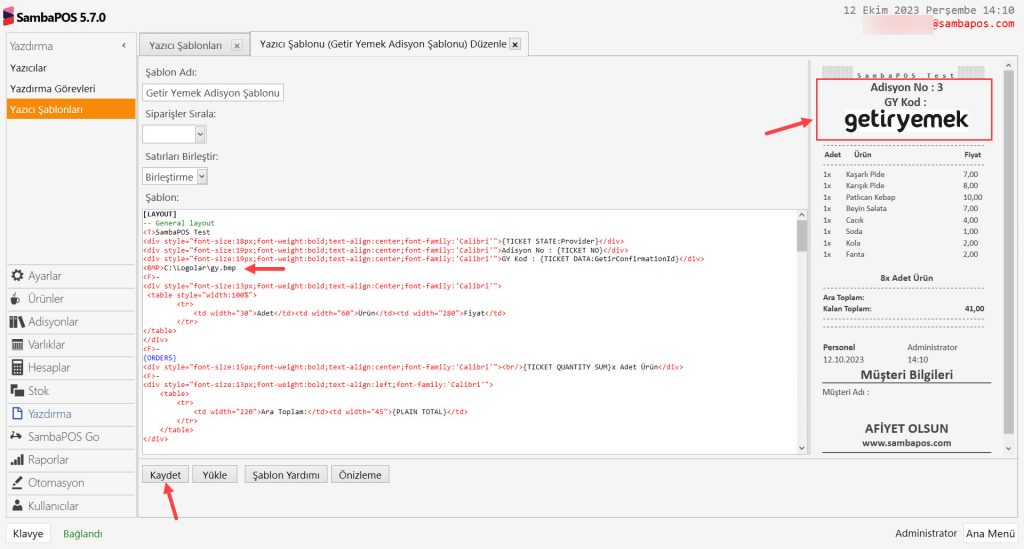Click www.sambapos.com text in preview

point(906,443)
